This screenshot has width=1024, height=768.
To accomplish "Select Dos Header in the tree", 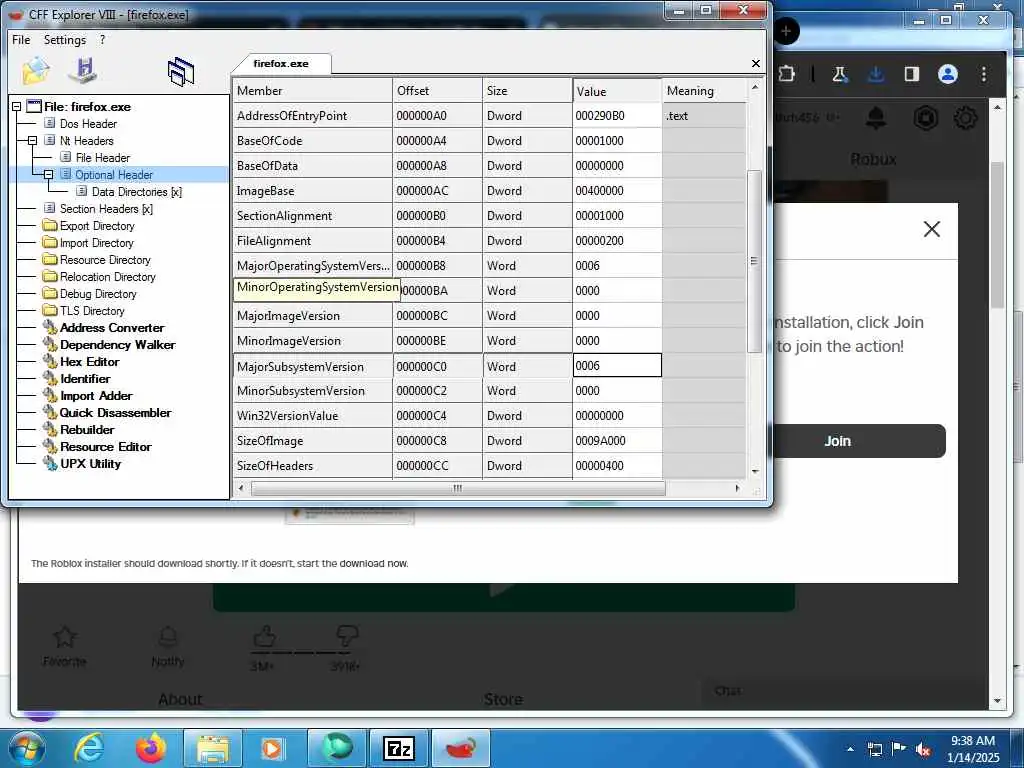I will click(x=88, y=123).
